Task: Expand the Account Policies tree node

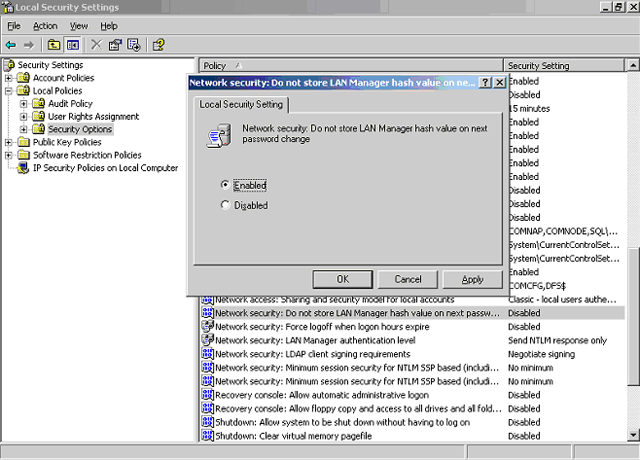Action: coord(9,78)
